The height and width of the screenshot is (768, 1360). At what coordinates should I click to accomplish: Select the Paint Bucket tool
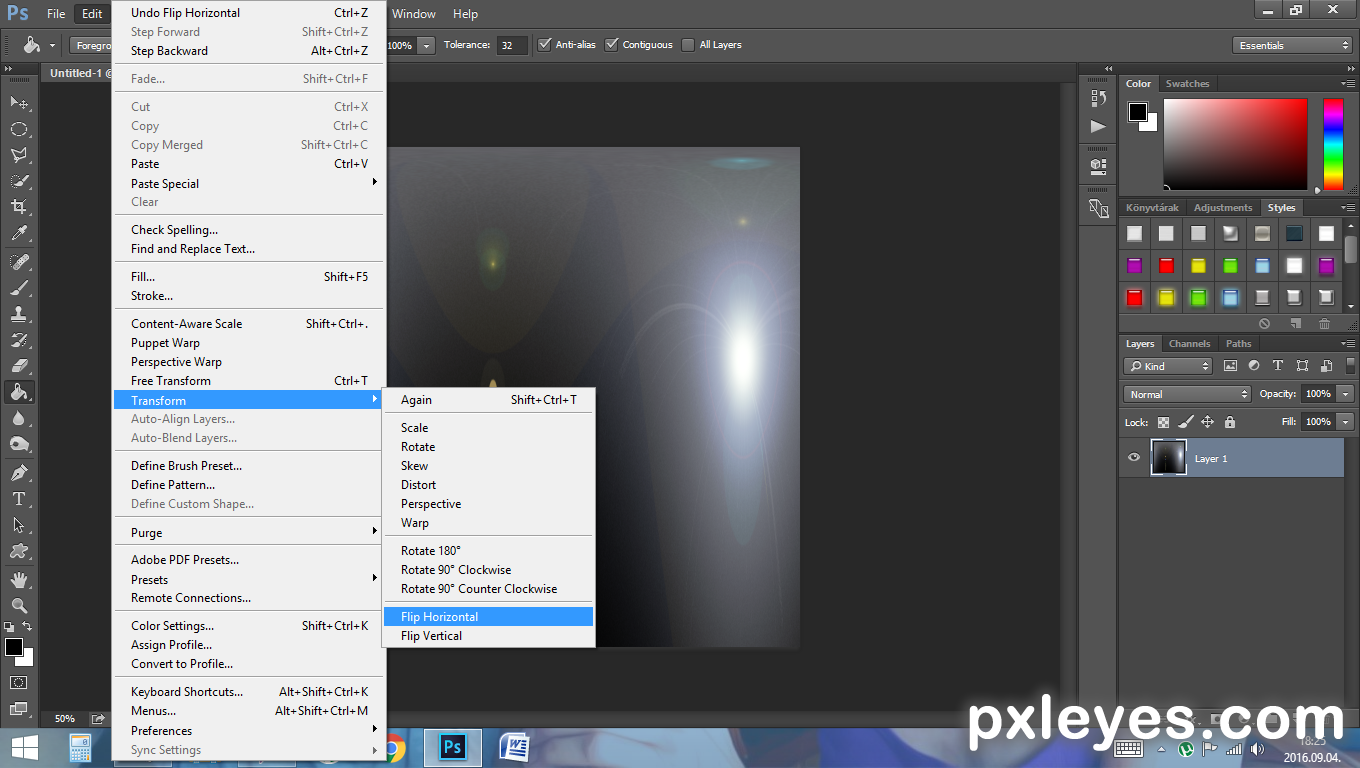pyautogui.click(x=19, y=392)
